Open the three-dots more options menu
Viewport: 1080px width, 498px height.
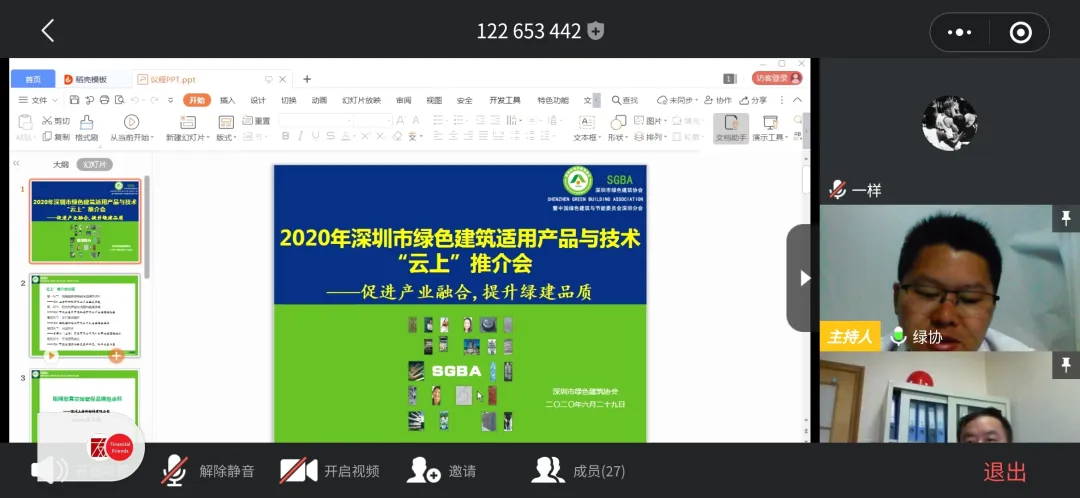pos(959,32)
